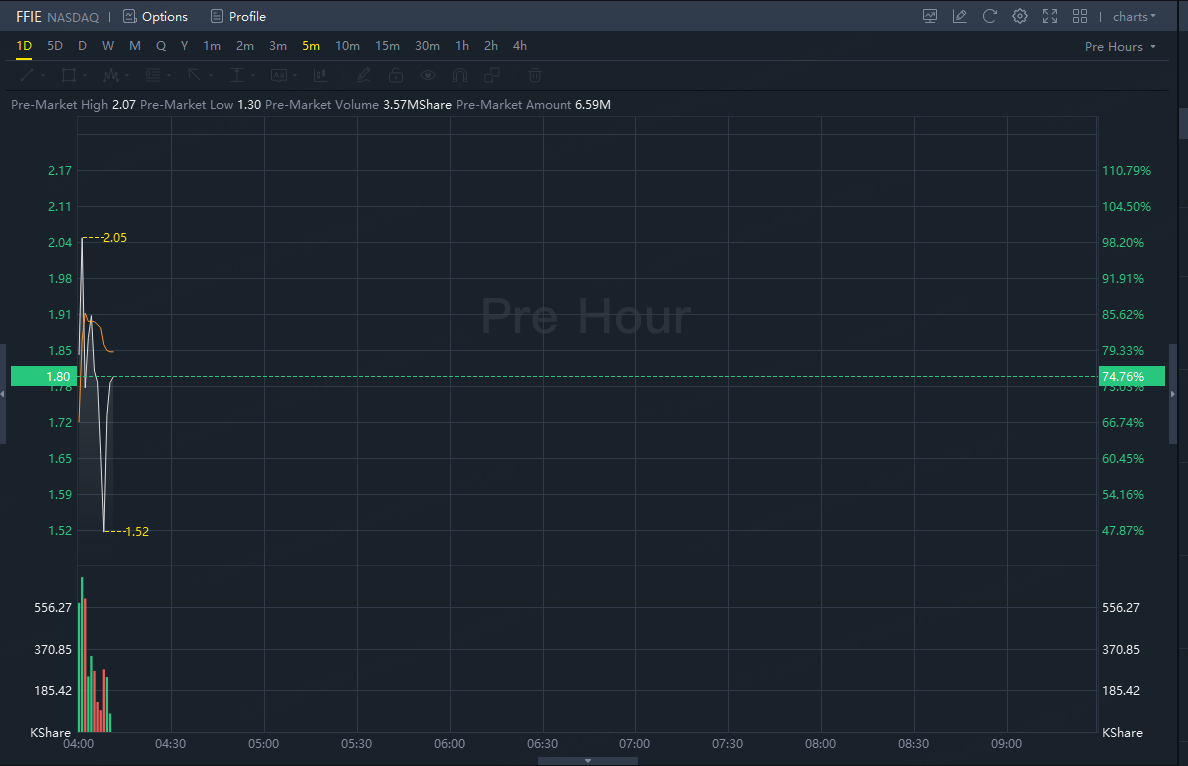Screen dimensions: 1188x766
Task: Refresh the chart data
Action: click(989, 16)
